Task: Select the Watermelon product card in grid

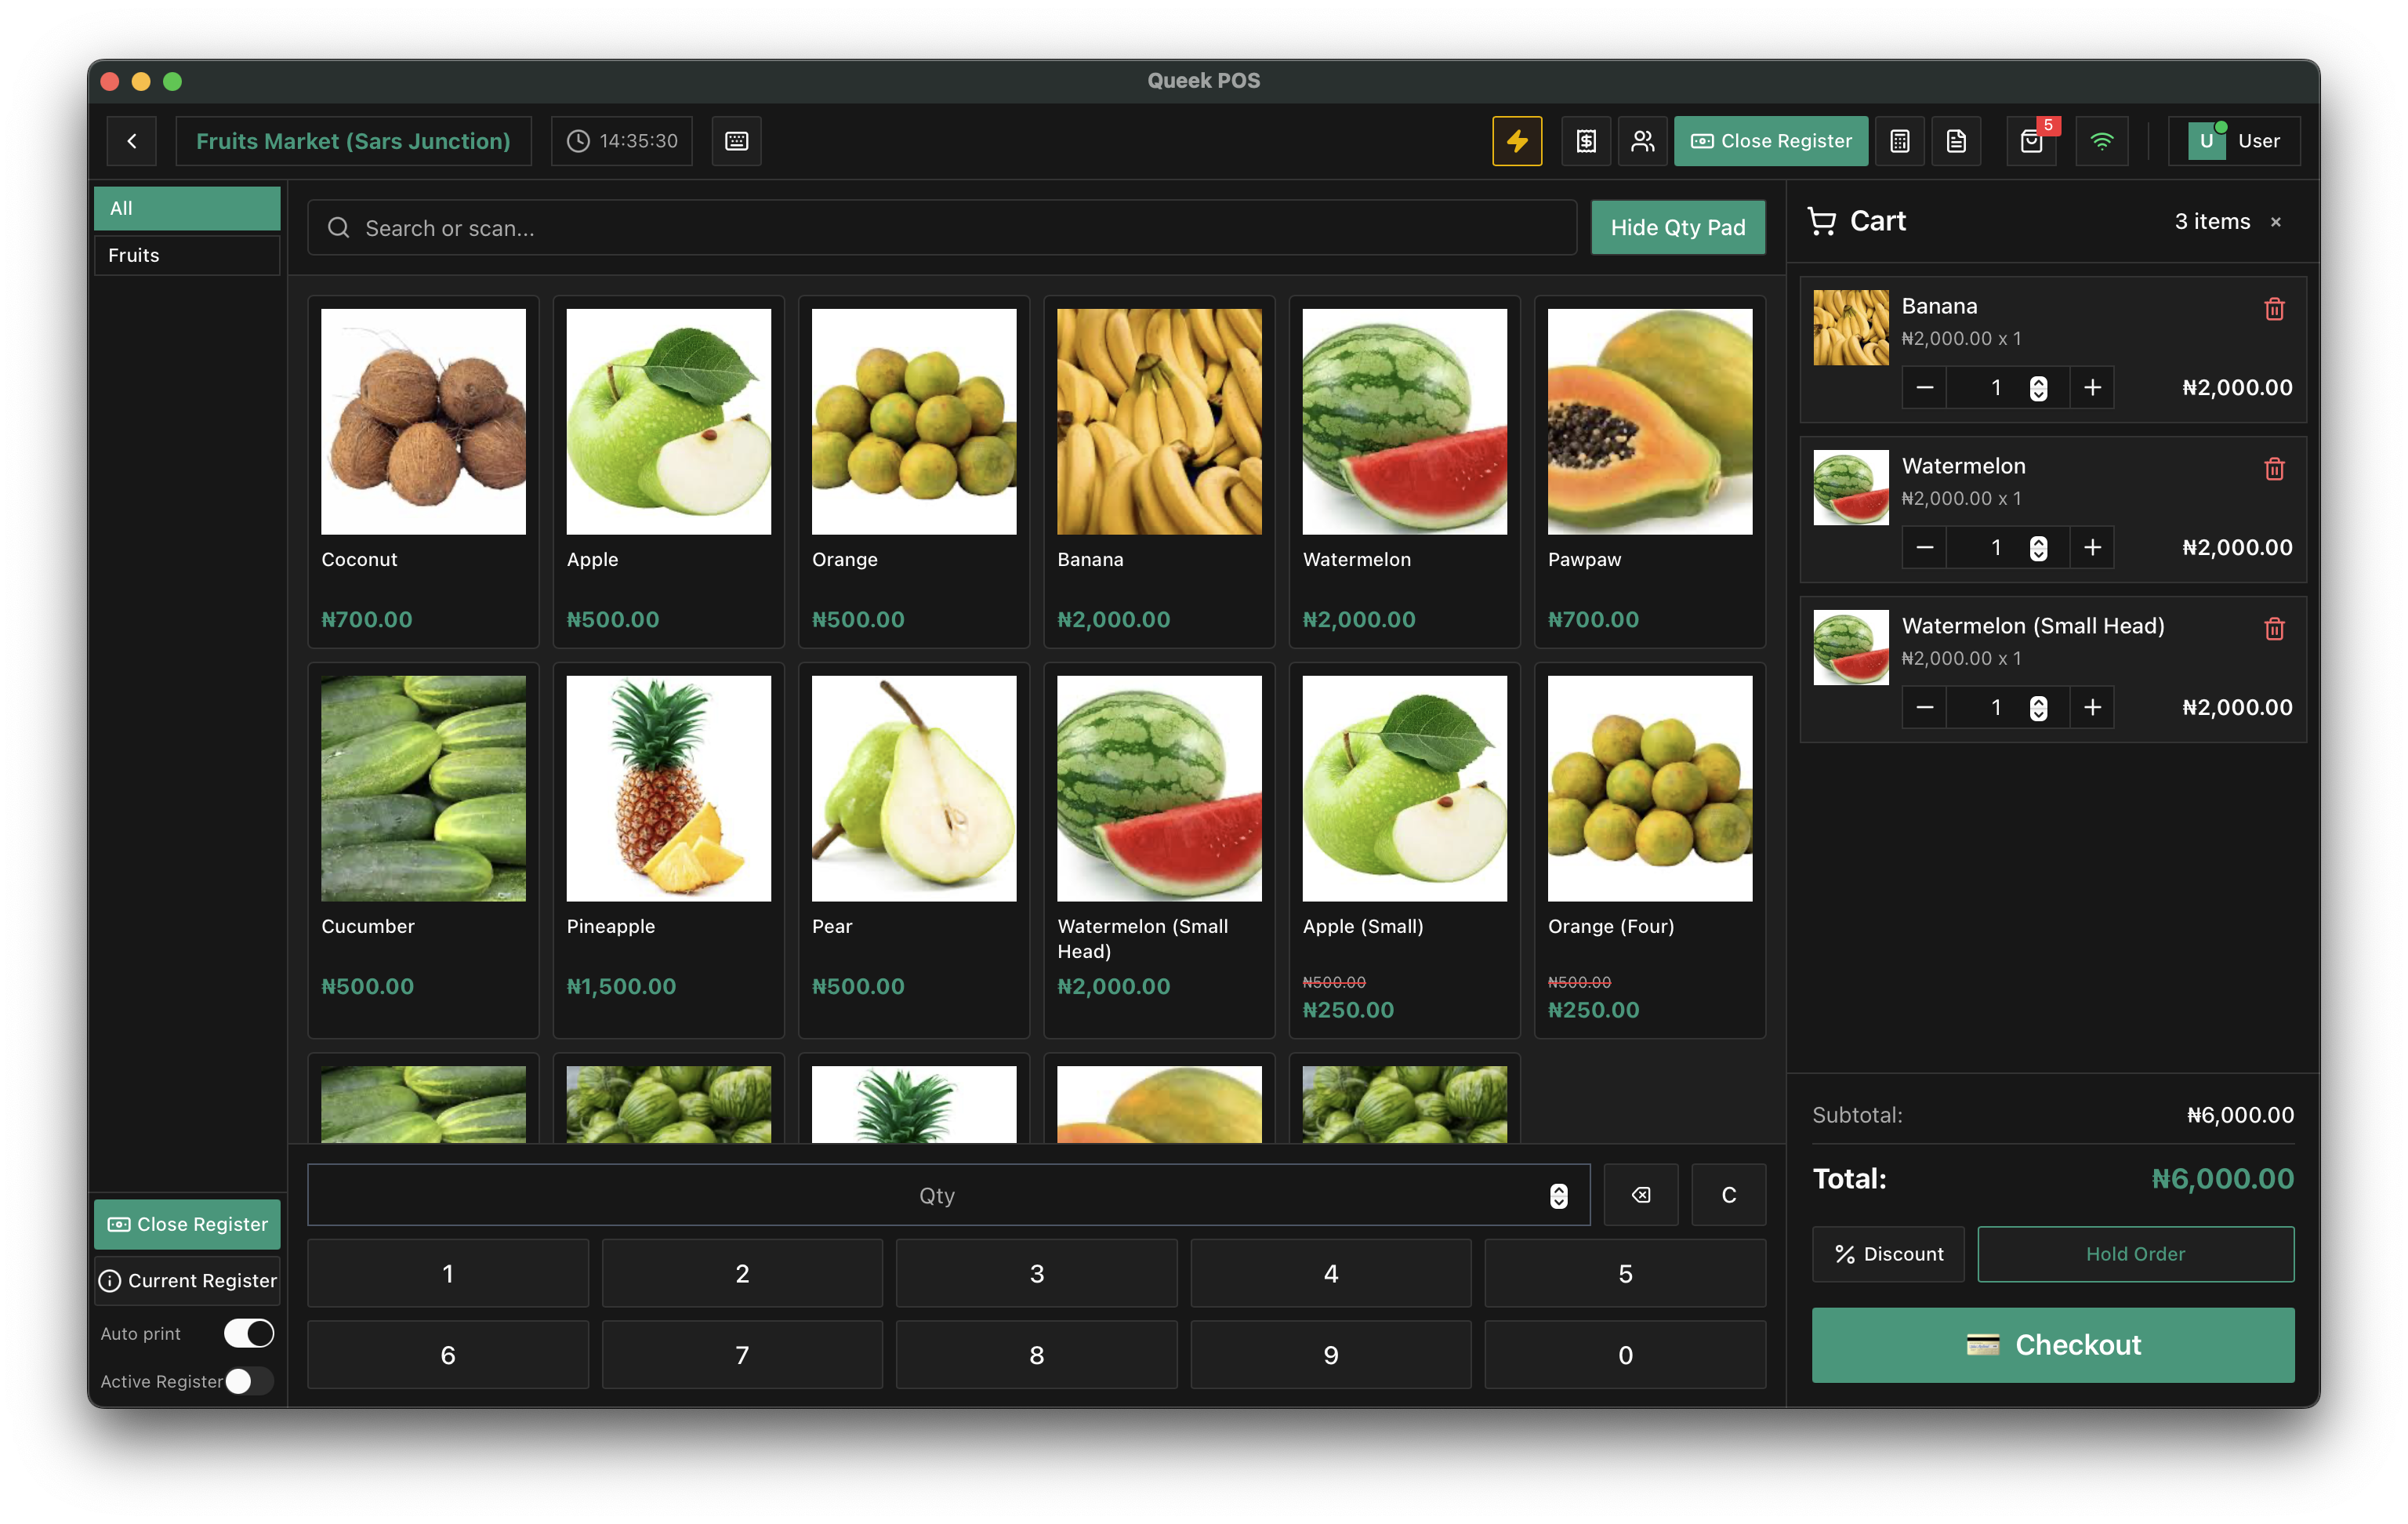Action: (1404, 471)
